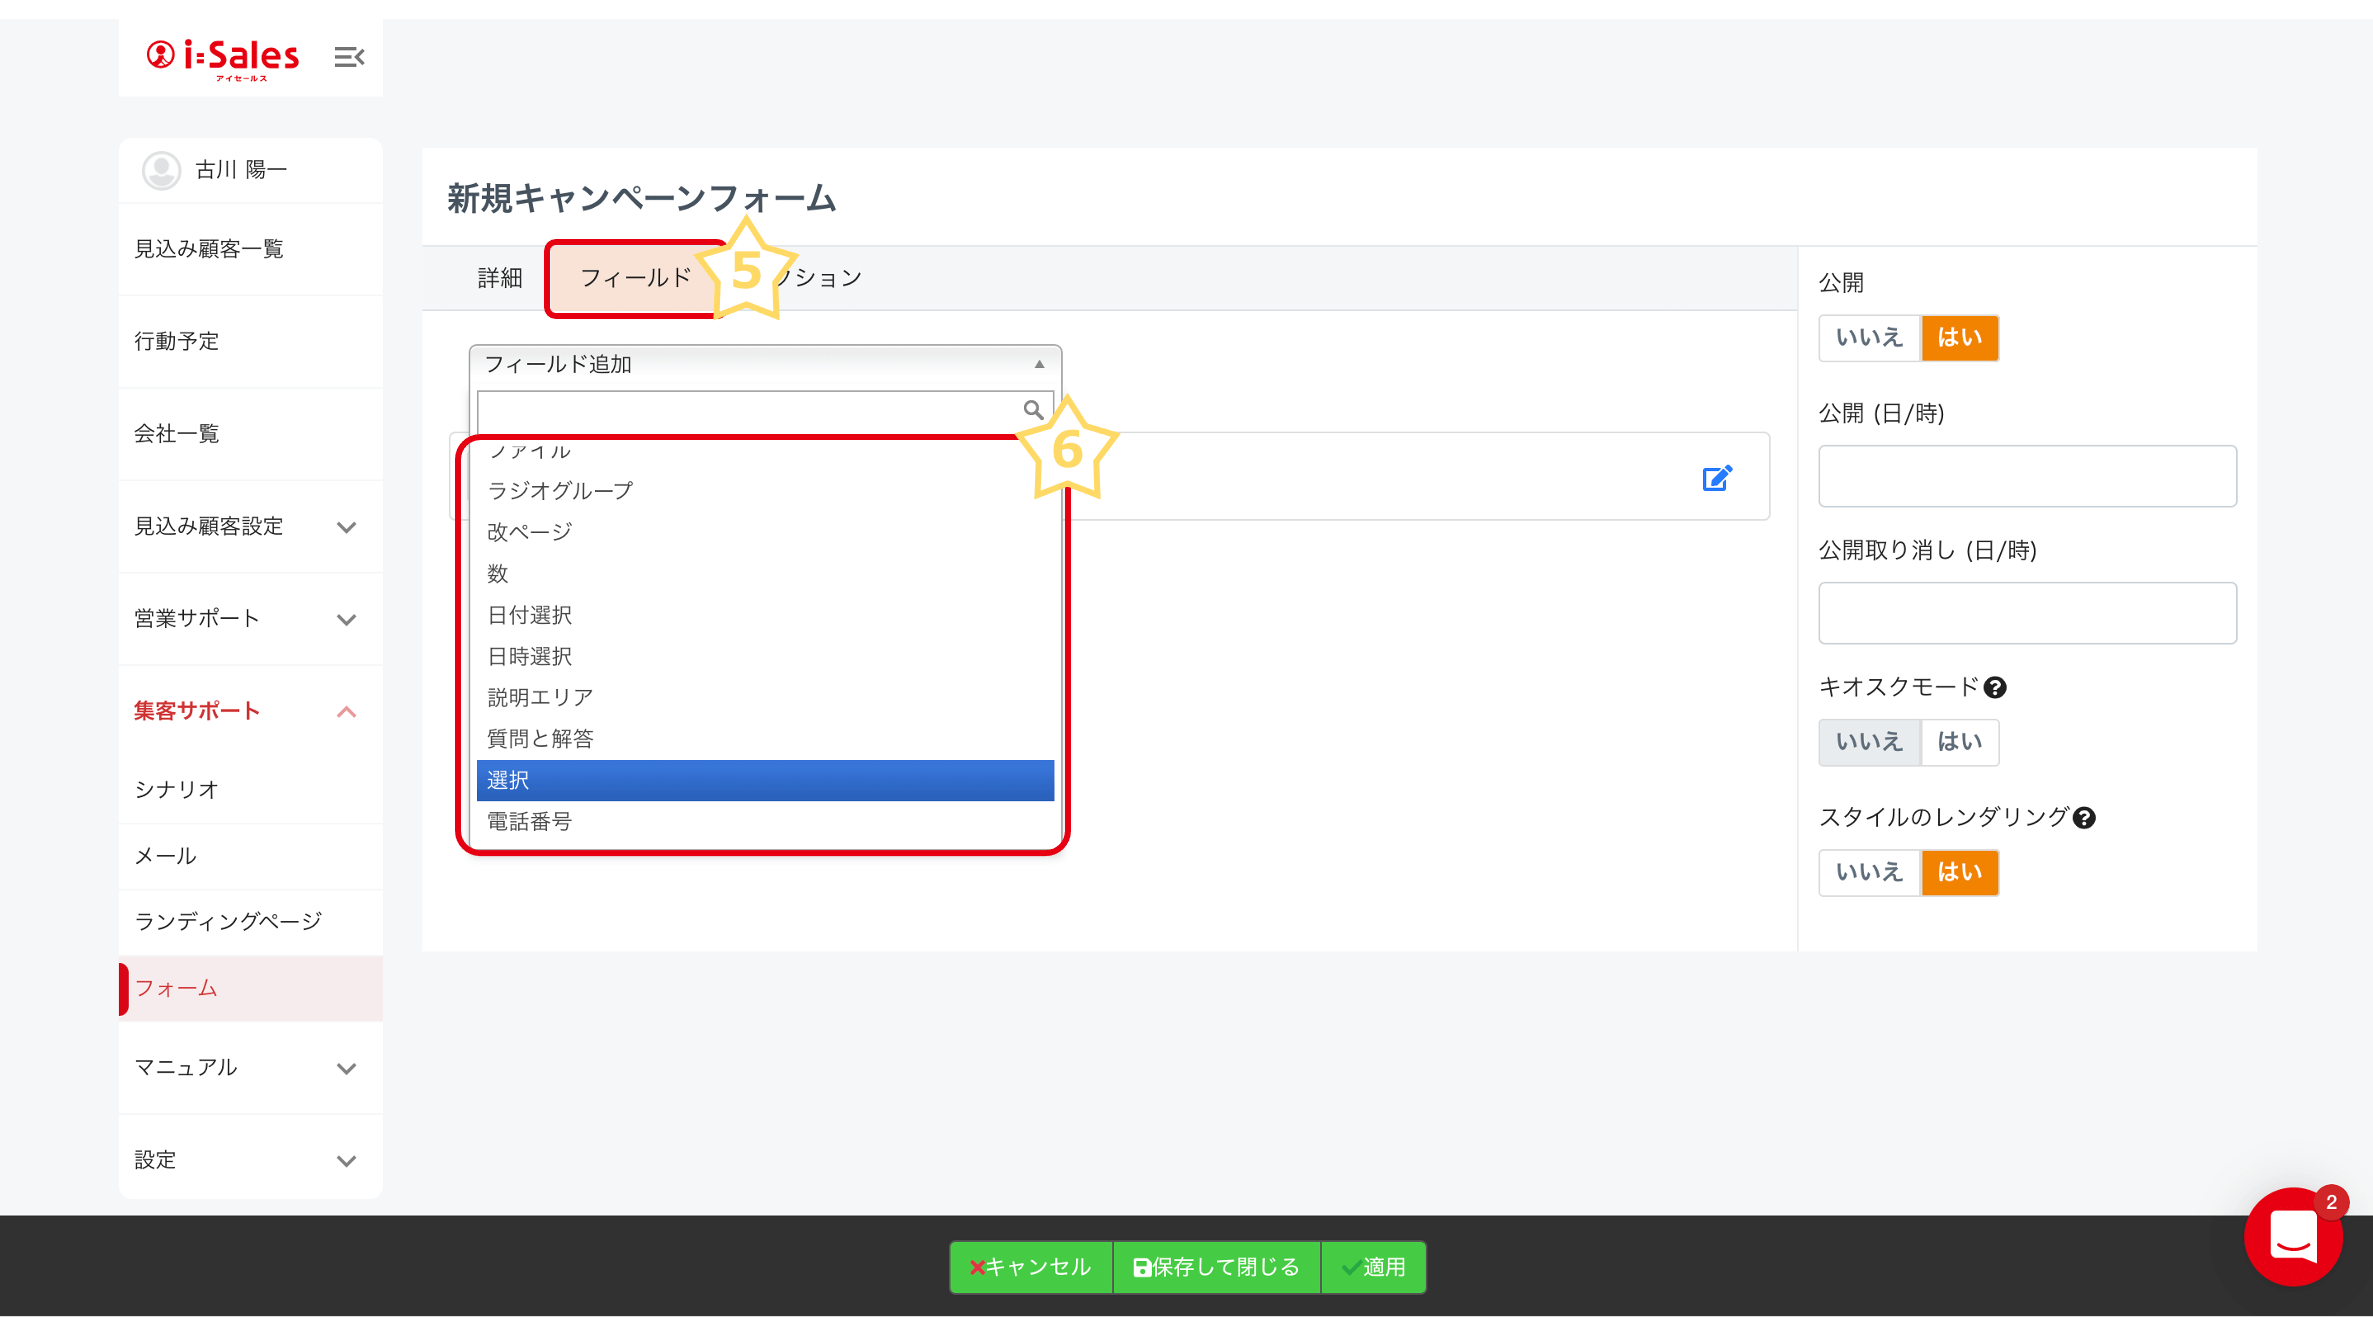Select 選択 from the field list
The width and height of the screenshot is (2373, 1335).
point(764,780)
